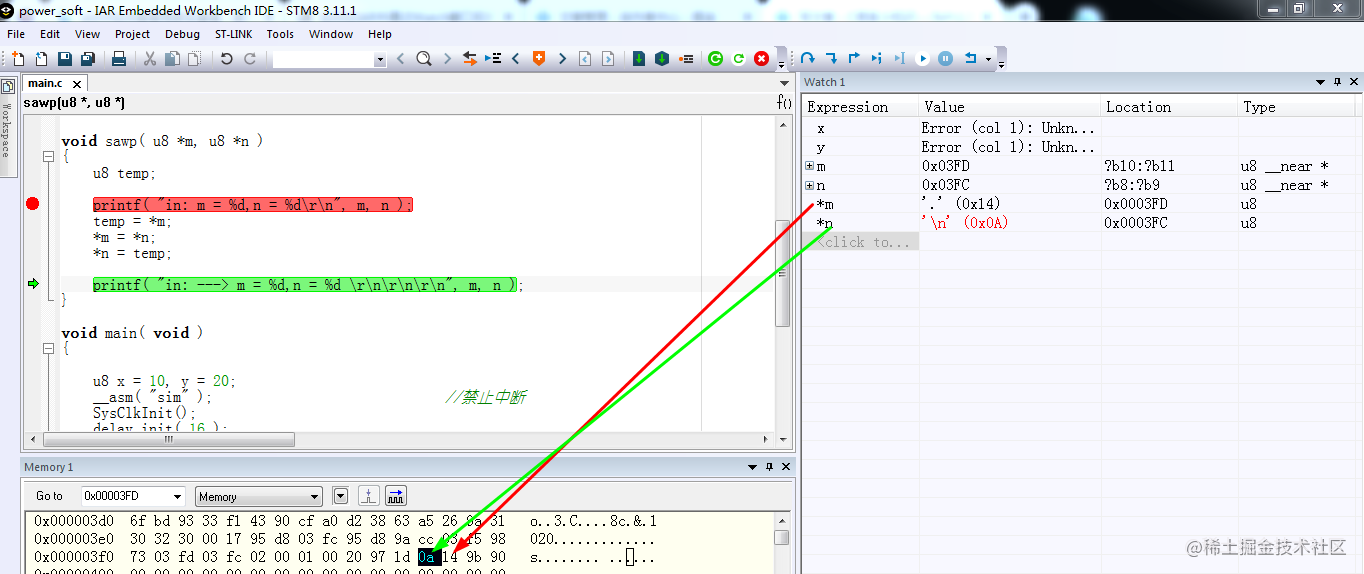Stop debugging with the red X icon

pos(761,59)
